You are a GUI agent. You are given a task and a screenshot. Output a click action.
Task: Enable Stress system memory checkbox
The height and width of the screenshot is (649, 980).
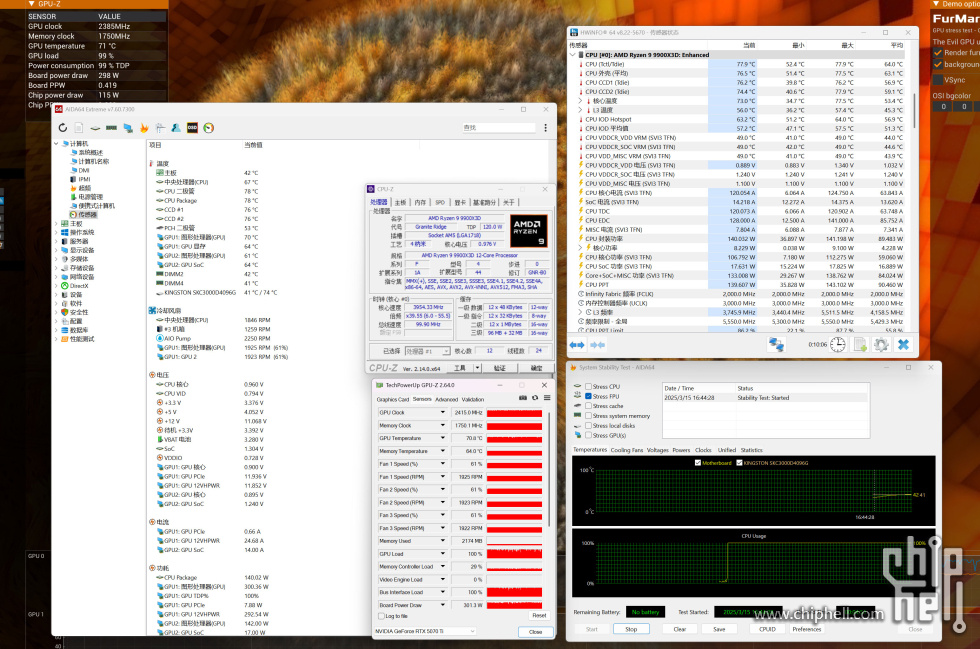pos(588,416)
